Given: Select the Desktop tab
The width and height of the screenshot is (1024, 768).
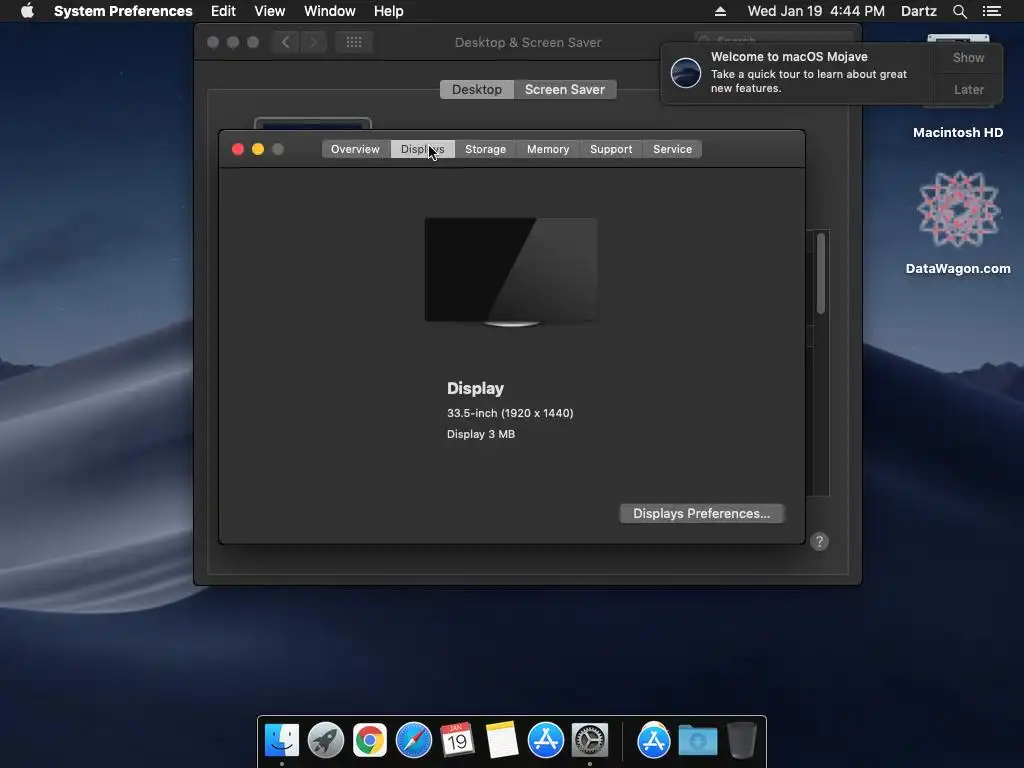Looking at the screenshot, I should pos(477,89).
